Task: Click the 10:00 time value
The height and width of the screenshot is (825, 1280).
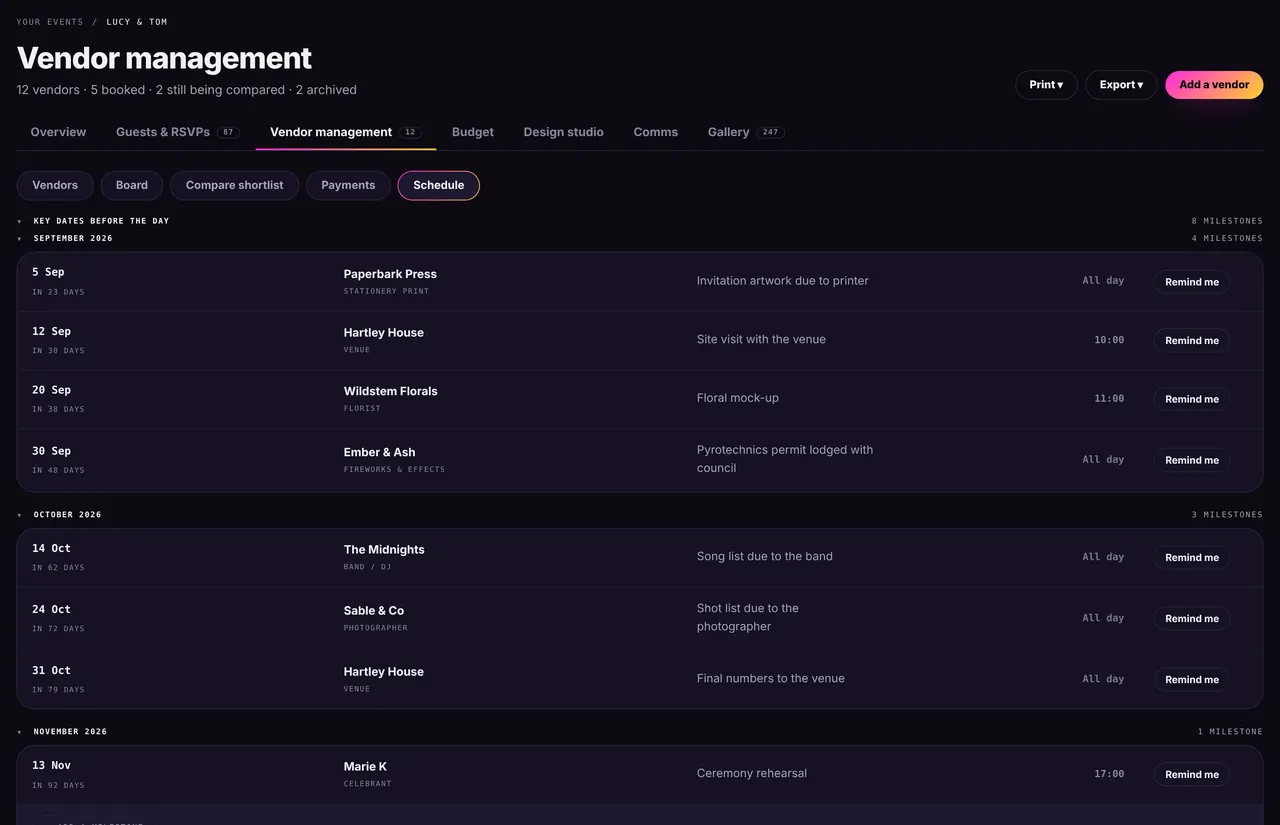Action: [1109, 340]
